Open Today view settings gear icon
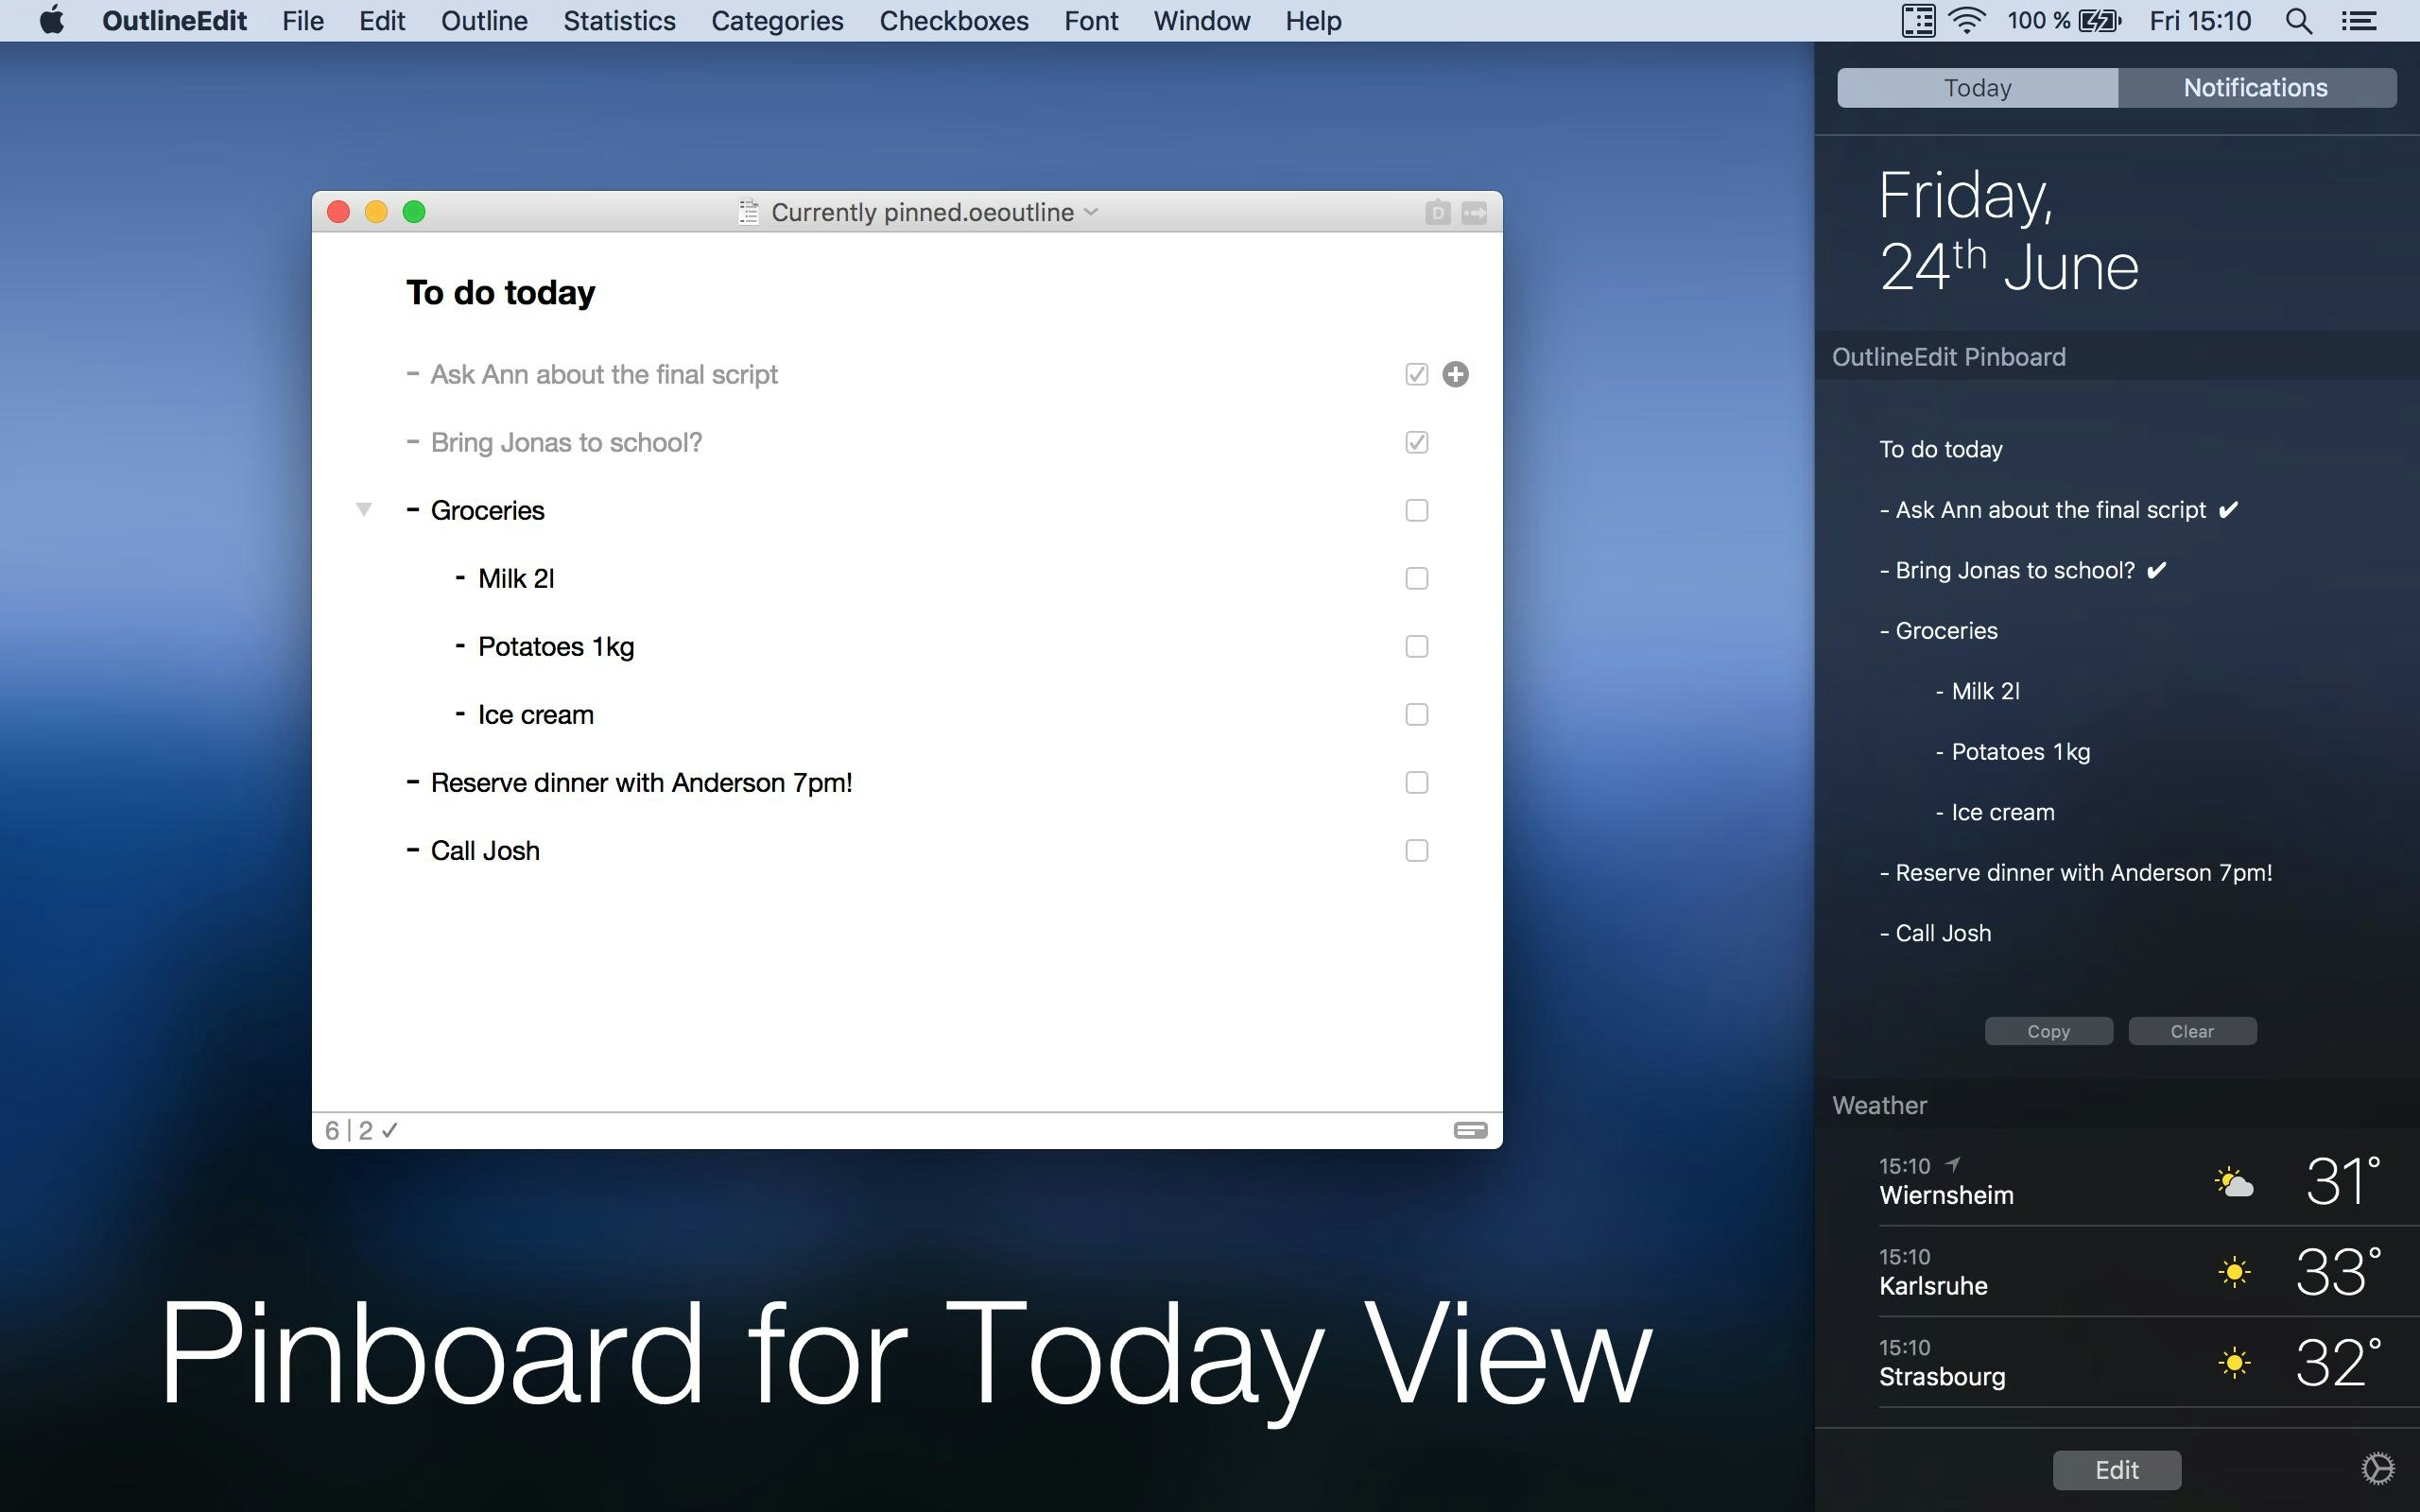Screen dimensions: 2420x1512 click(2377, 1469)
